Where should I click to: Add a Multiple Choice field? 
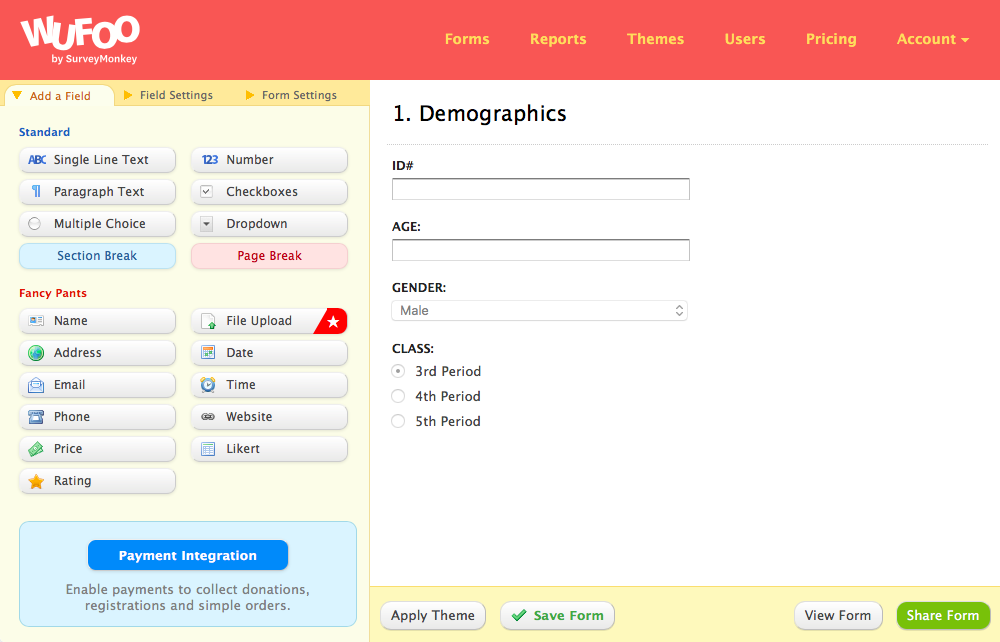tap(98, 224)
